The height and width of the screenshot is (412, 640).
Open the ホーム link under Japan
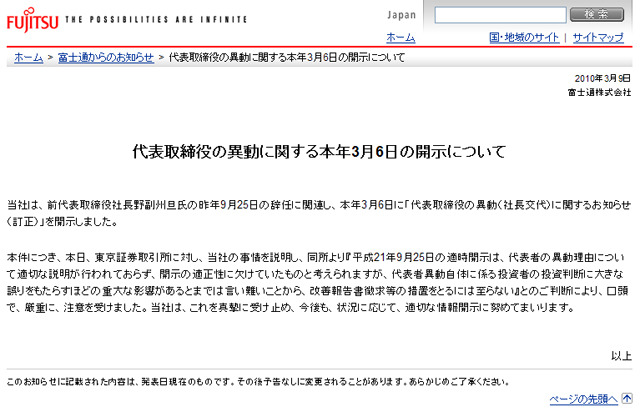tap(400, 38)
